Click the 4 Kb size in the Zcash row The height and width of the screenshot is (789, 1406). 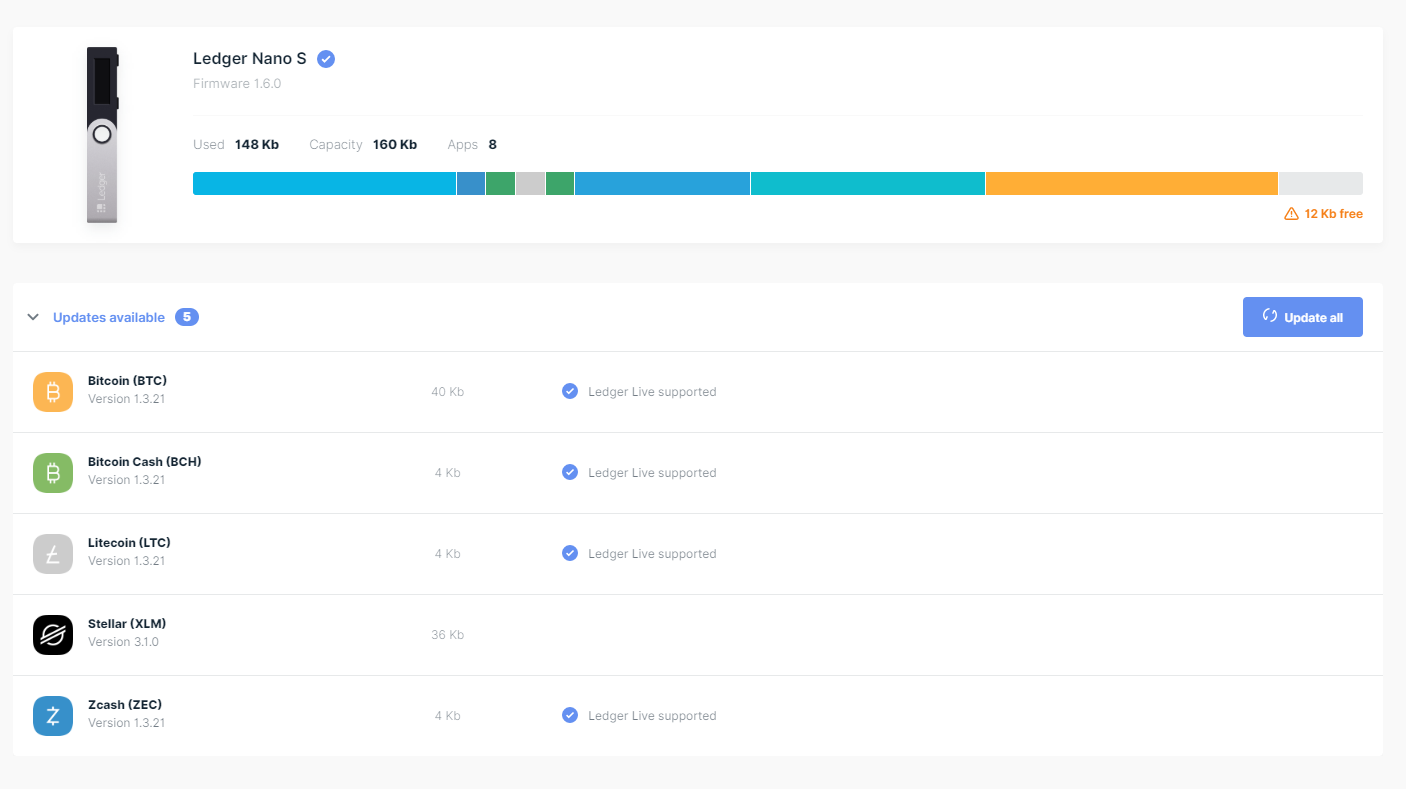(x=448, y=716)
